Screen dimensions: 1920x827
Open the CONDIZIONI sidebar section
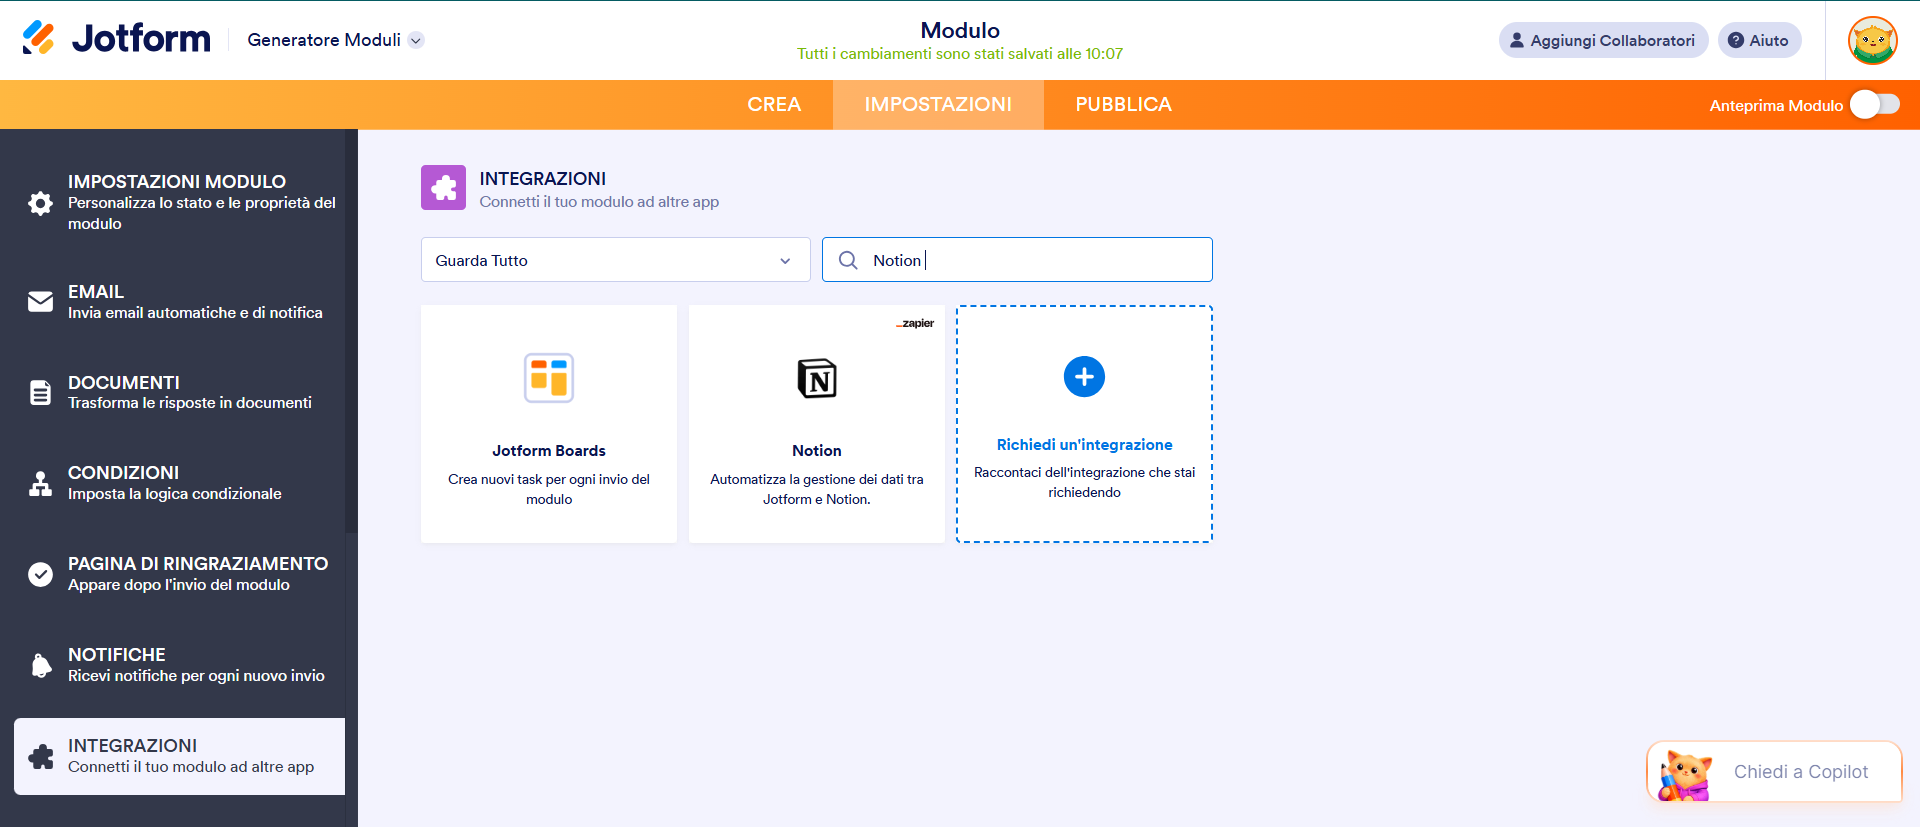[x=180, y=482]
